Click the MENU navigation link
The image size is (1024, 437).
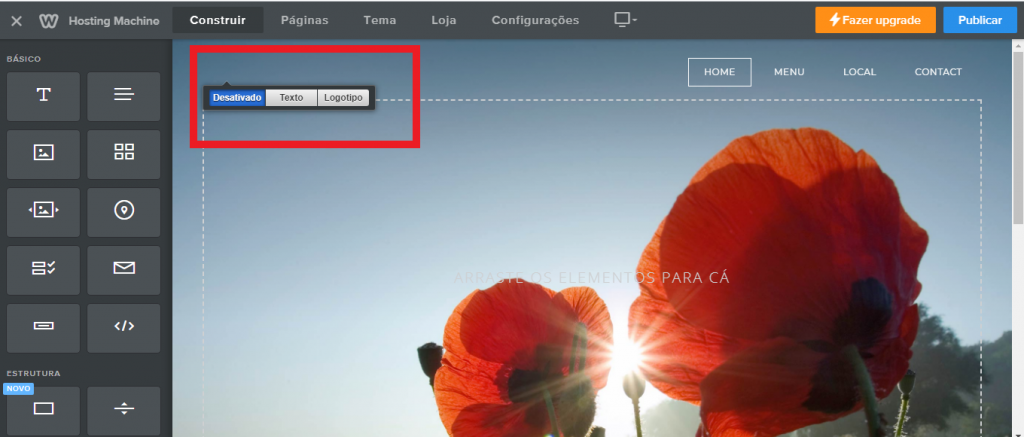click(789, 73)
